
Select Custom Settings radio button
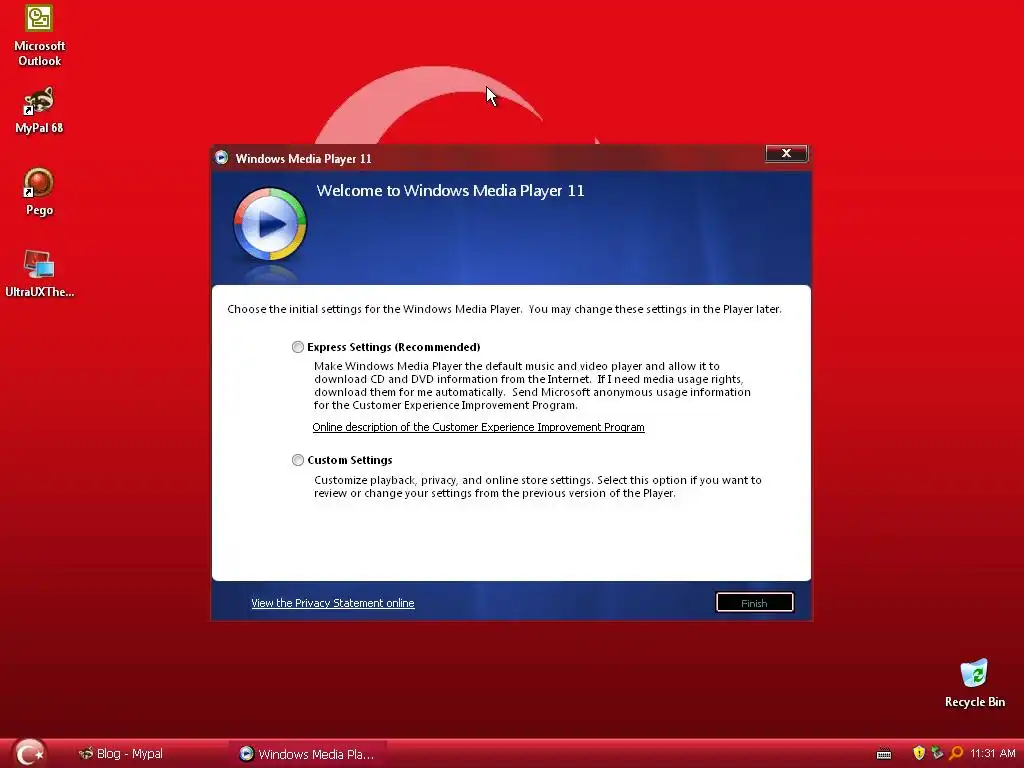pyautogui.click(x=298, y=460)
